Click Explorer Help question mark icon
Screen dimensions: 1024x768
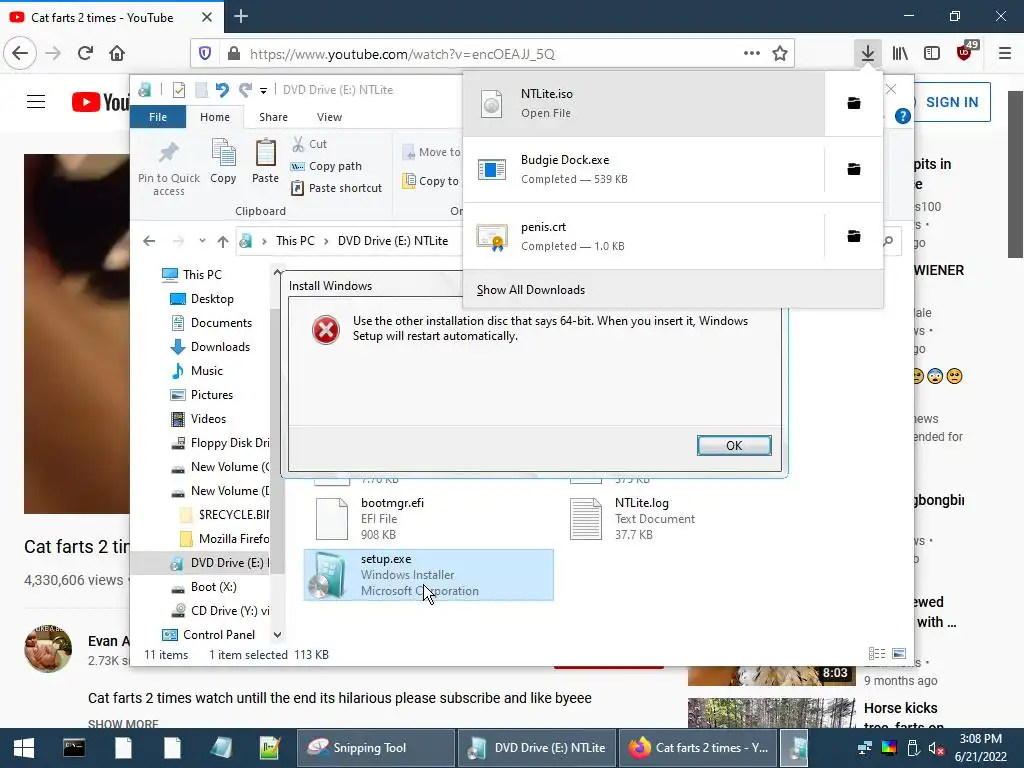click(903, 116)
